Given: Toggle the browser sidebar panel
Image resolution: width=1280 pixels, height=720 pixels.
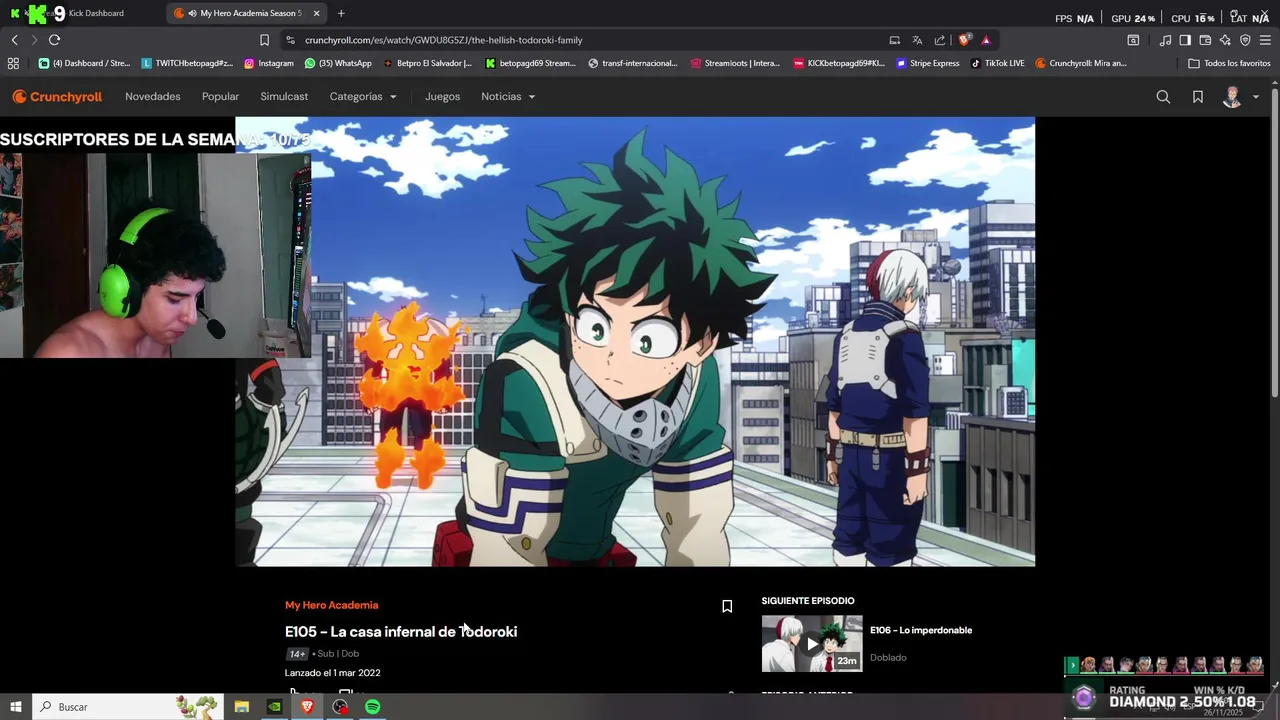Looking at the screenshot, I should [1185, 40].
